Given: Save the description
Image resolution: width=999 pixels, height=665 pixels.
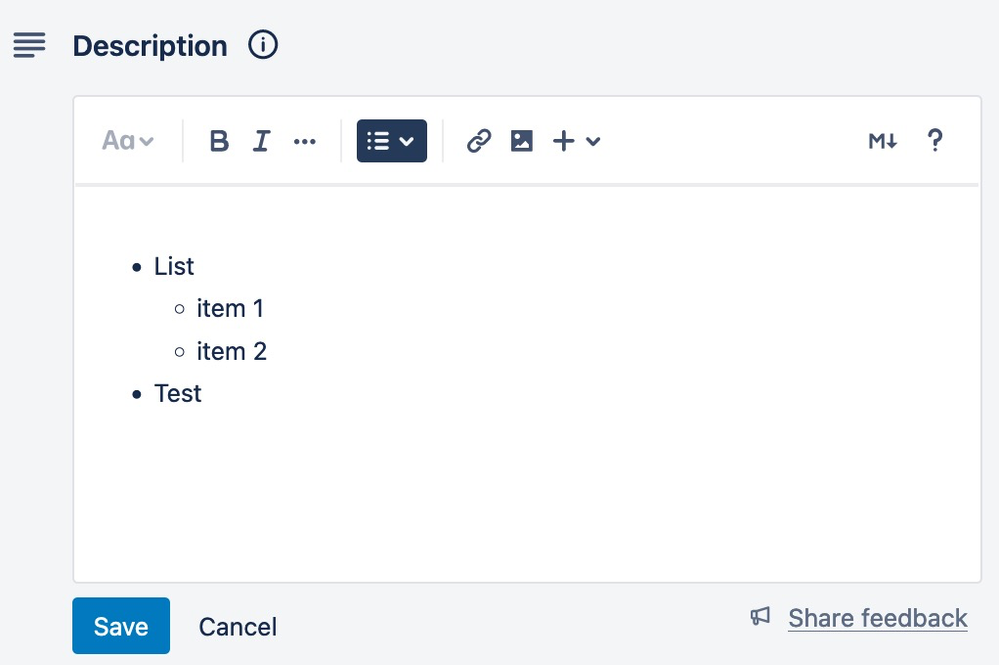Looking at the screenshot, I should pos(121,626).
